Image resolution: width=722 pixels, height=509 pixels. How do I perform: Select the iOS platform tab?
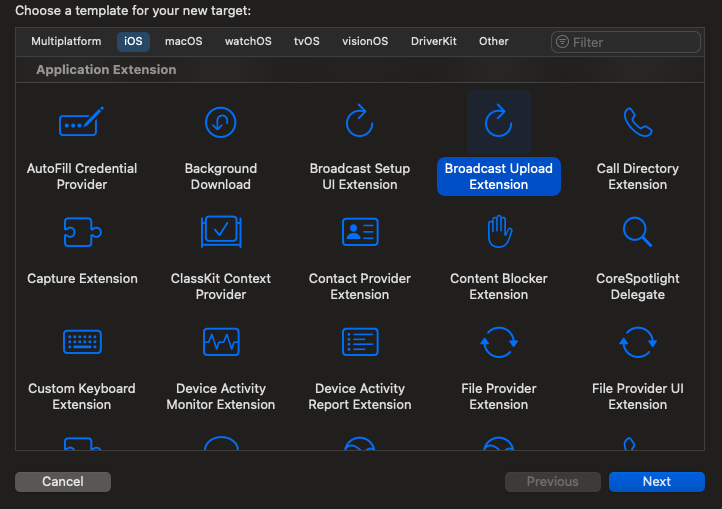[x=133, y=41]
